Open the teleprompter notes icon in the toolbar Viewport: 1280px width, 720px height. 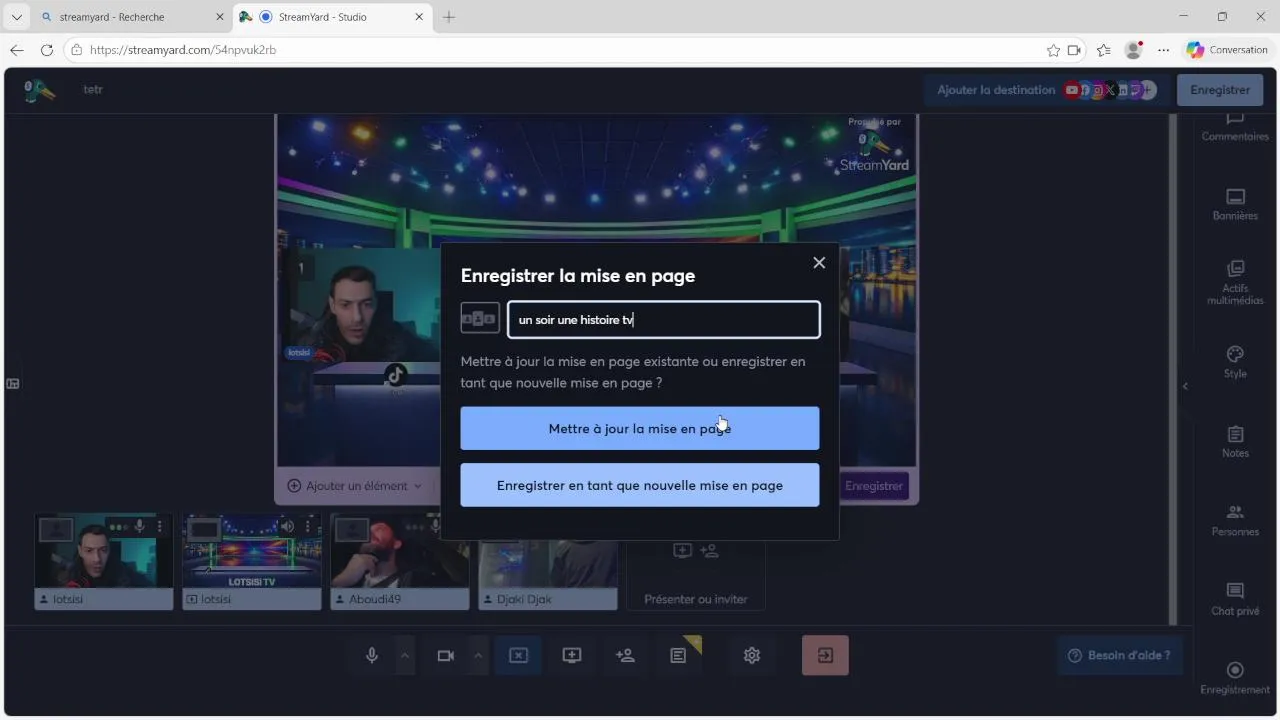pyautogui.click(x=679, y=655)
